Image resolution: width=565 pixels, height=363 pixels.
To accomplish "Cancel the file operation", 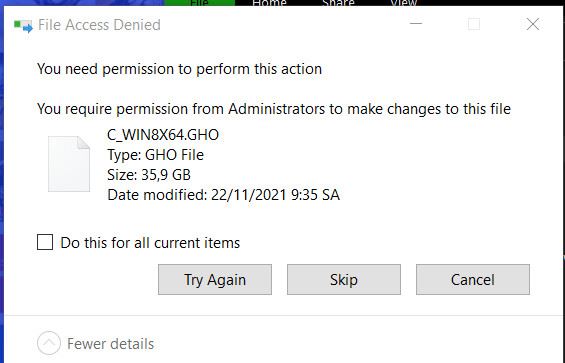I will point(473,279).
